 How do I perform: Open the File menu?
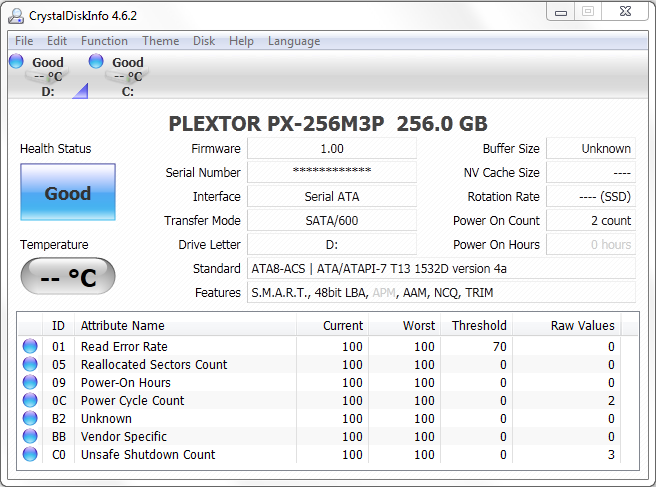click(x=24, y=41)
